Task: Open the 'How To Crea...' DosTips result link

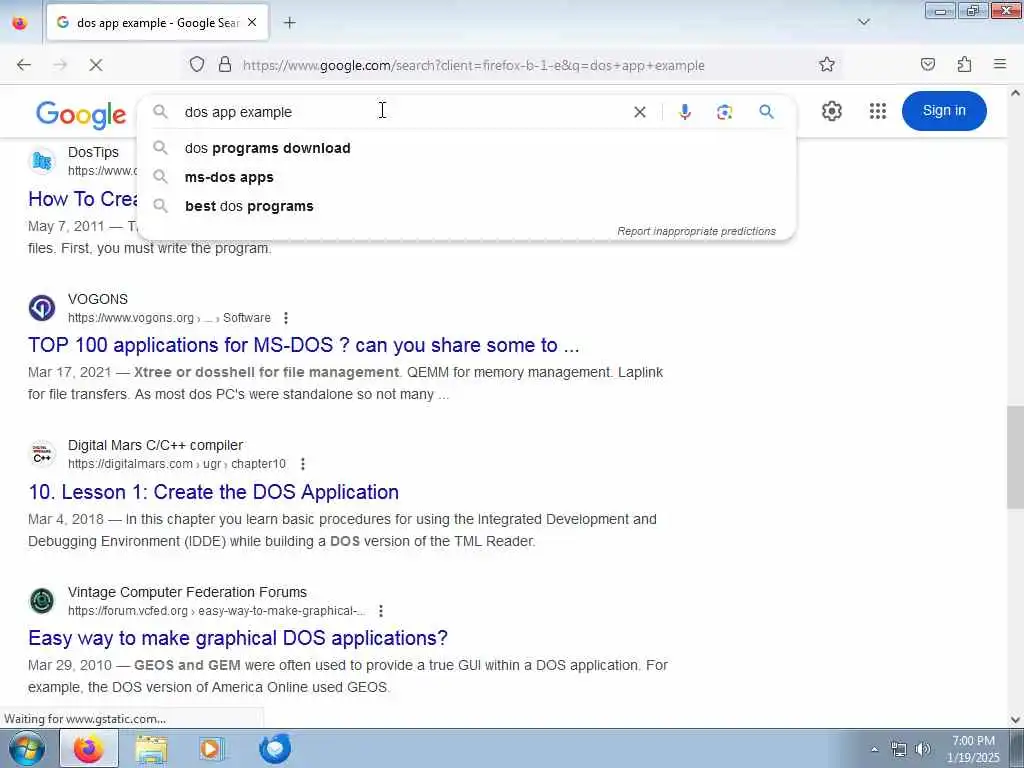Action: 83,199
